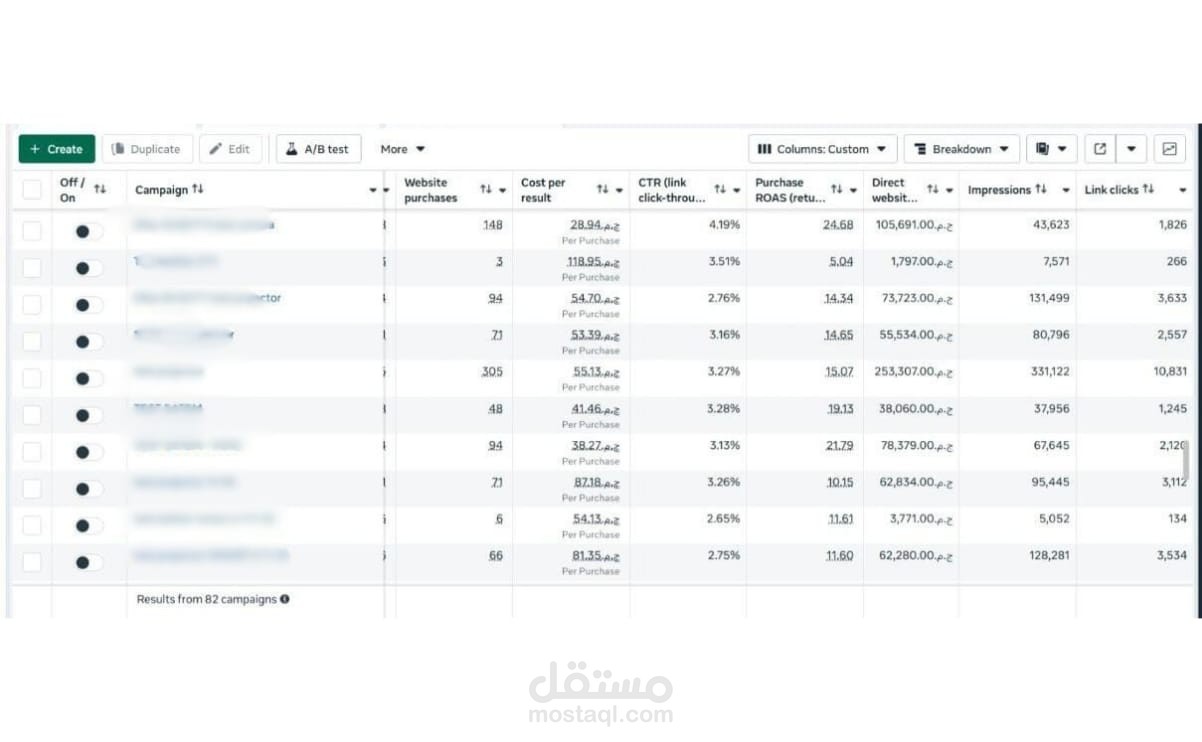Click Results from 82 campaigns text

[207, 599]
